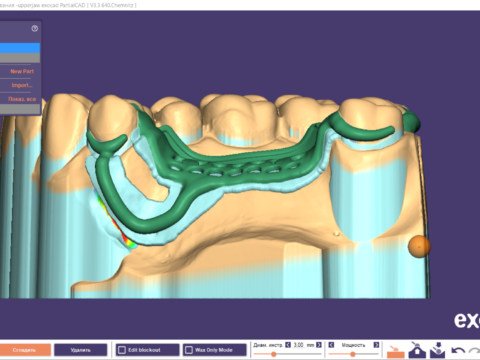The width and height of the screenshot is (480, 360).
Task: Redo the last undone action
Action: [475, 351]
